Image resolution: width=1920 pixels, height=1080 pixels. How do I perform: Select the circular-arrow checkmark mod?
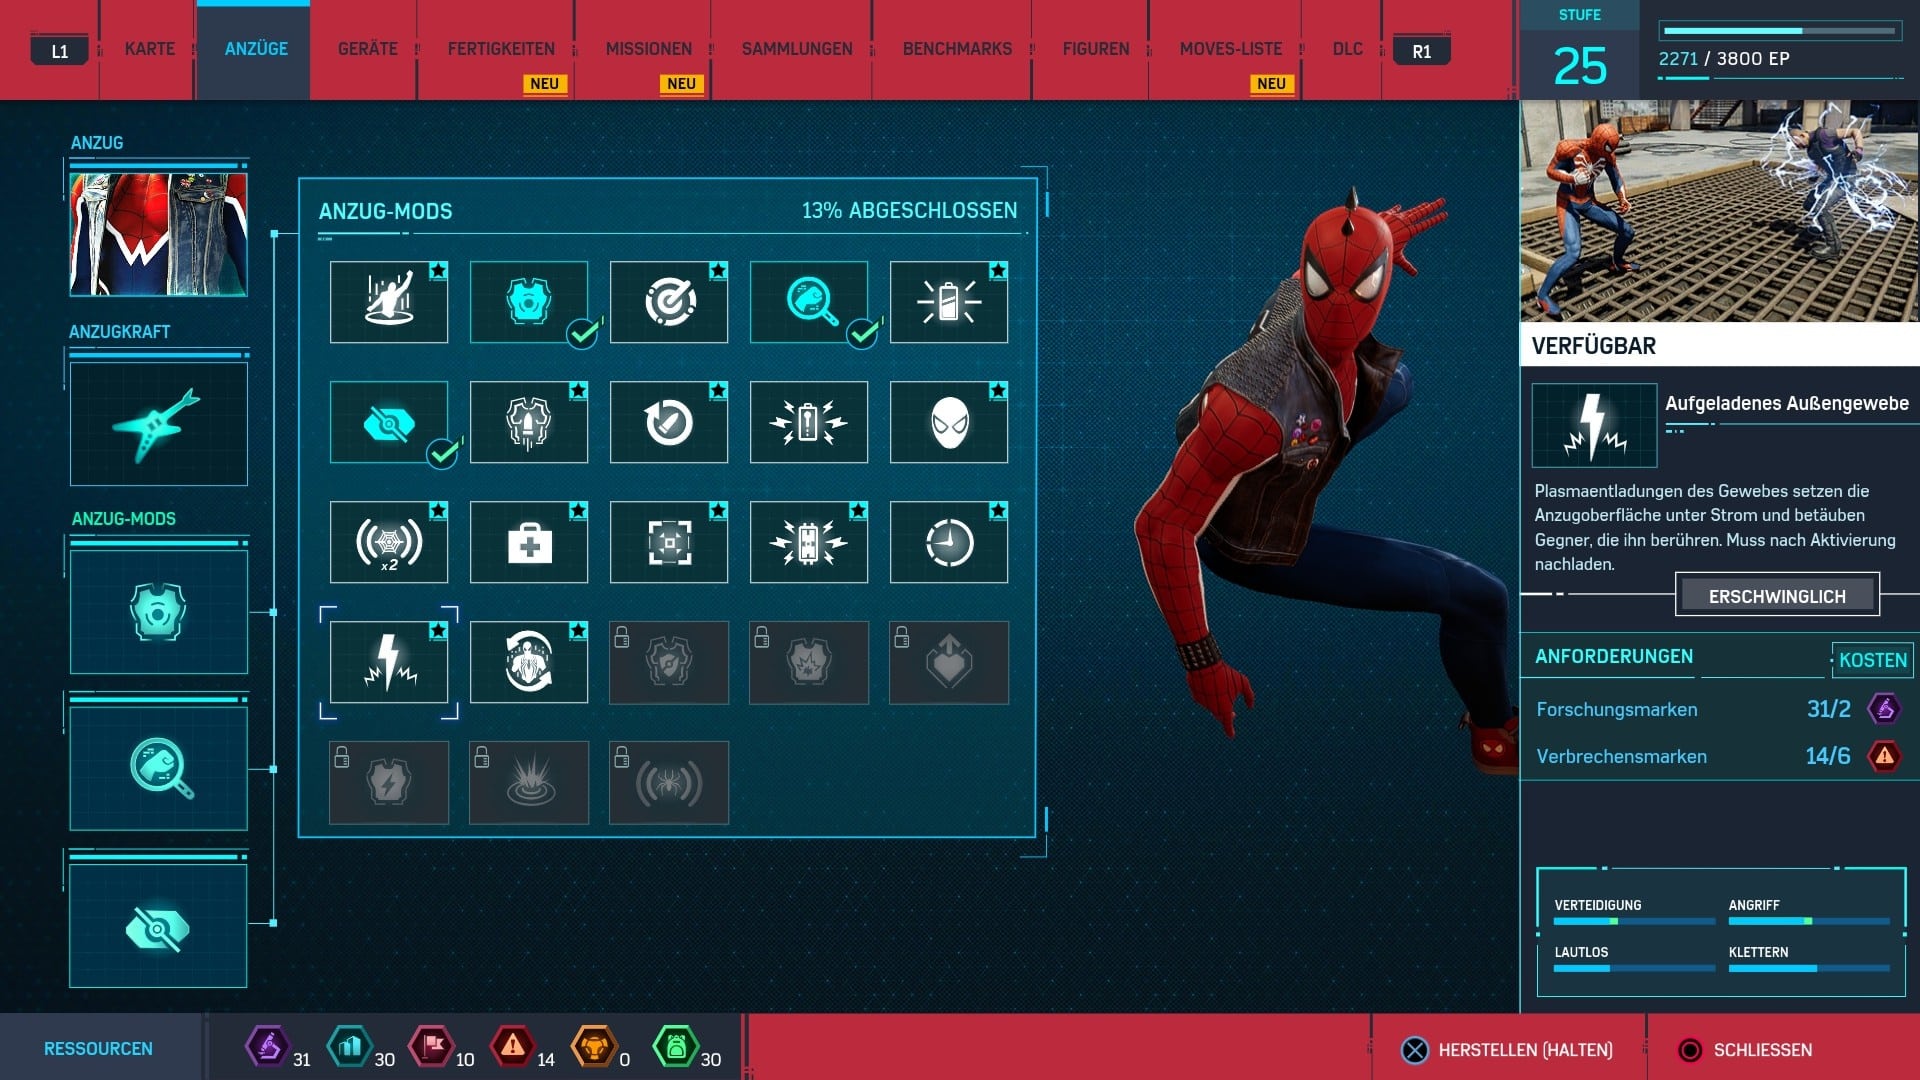click(669, 422)
